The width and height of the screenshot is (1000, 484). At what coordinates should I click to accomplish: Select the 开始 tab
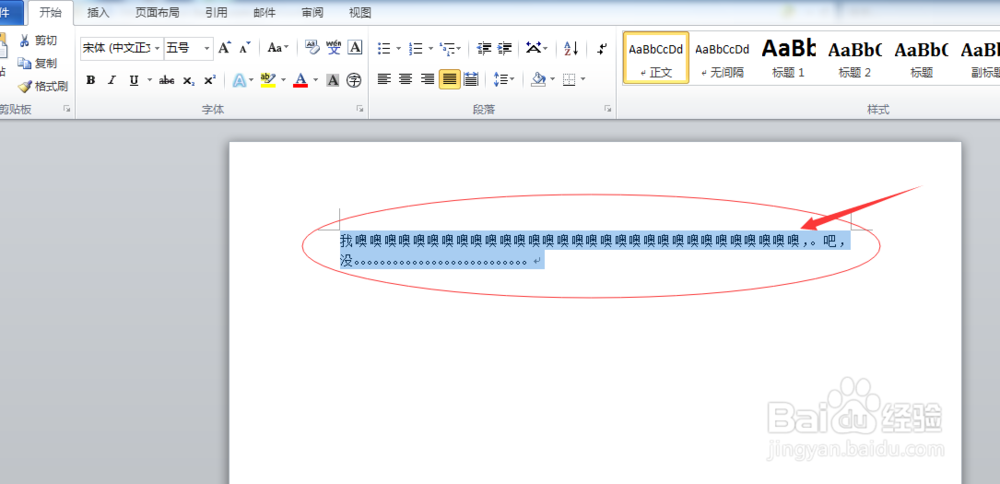click(x=50, y=13)
